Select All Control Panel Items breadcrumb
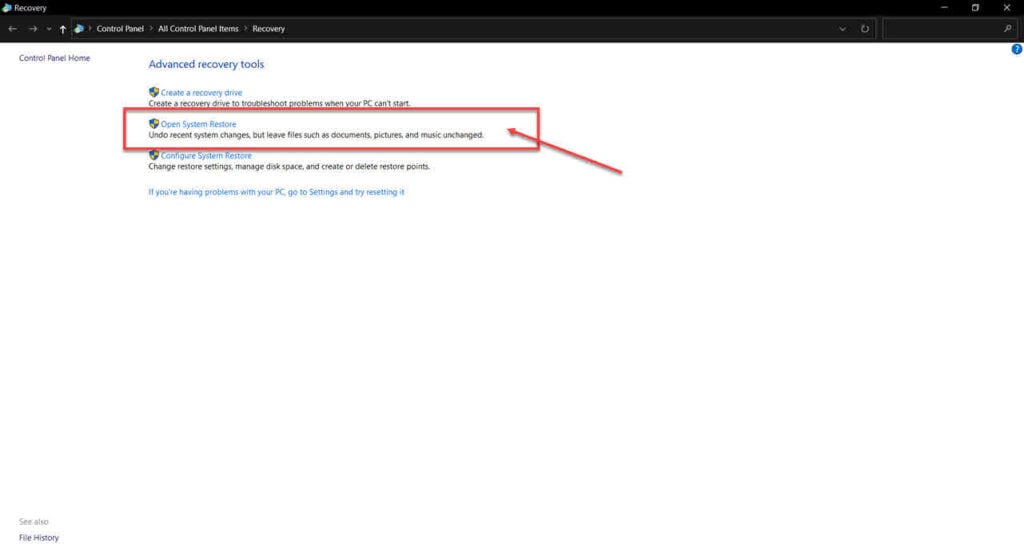 (198, 29)
